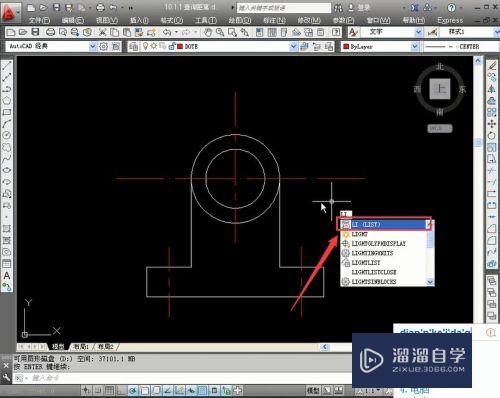This screenshot has width=500, height=398.
Task: Expand the AutoCAD 经典 workspace dropdown
Action: pyautogui.click(x=93, y=46)
